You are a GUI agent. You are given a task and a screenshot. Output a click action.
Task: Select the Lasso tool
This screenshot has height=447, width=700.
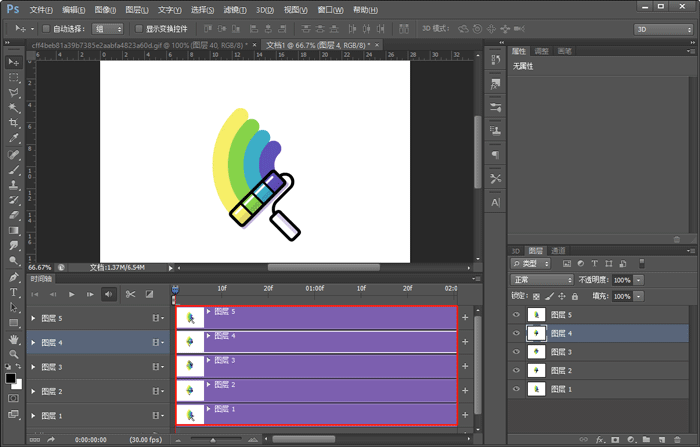tap(13, 92)
